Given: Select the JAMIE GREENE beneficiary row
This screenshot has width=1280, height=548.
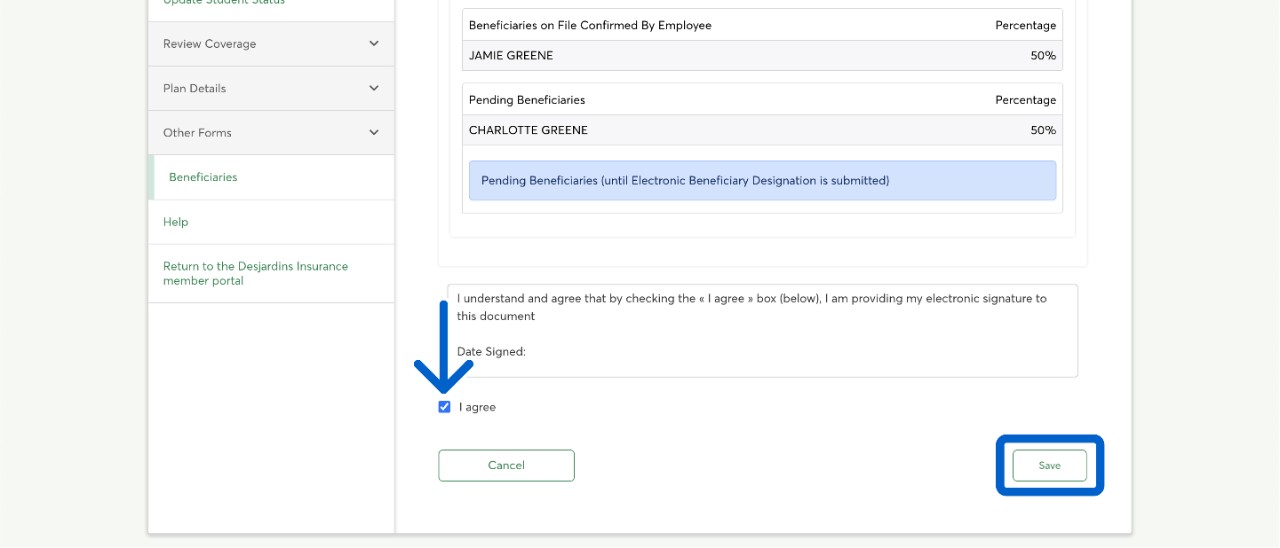Looking at the screenshot, I should click(x=762, y=56).
